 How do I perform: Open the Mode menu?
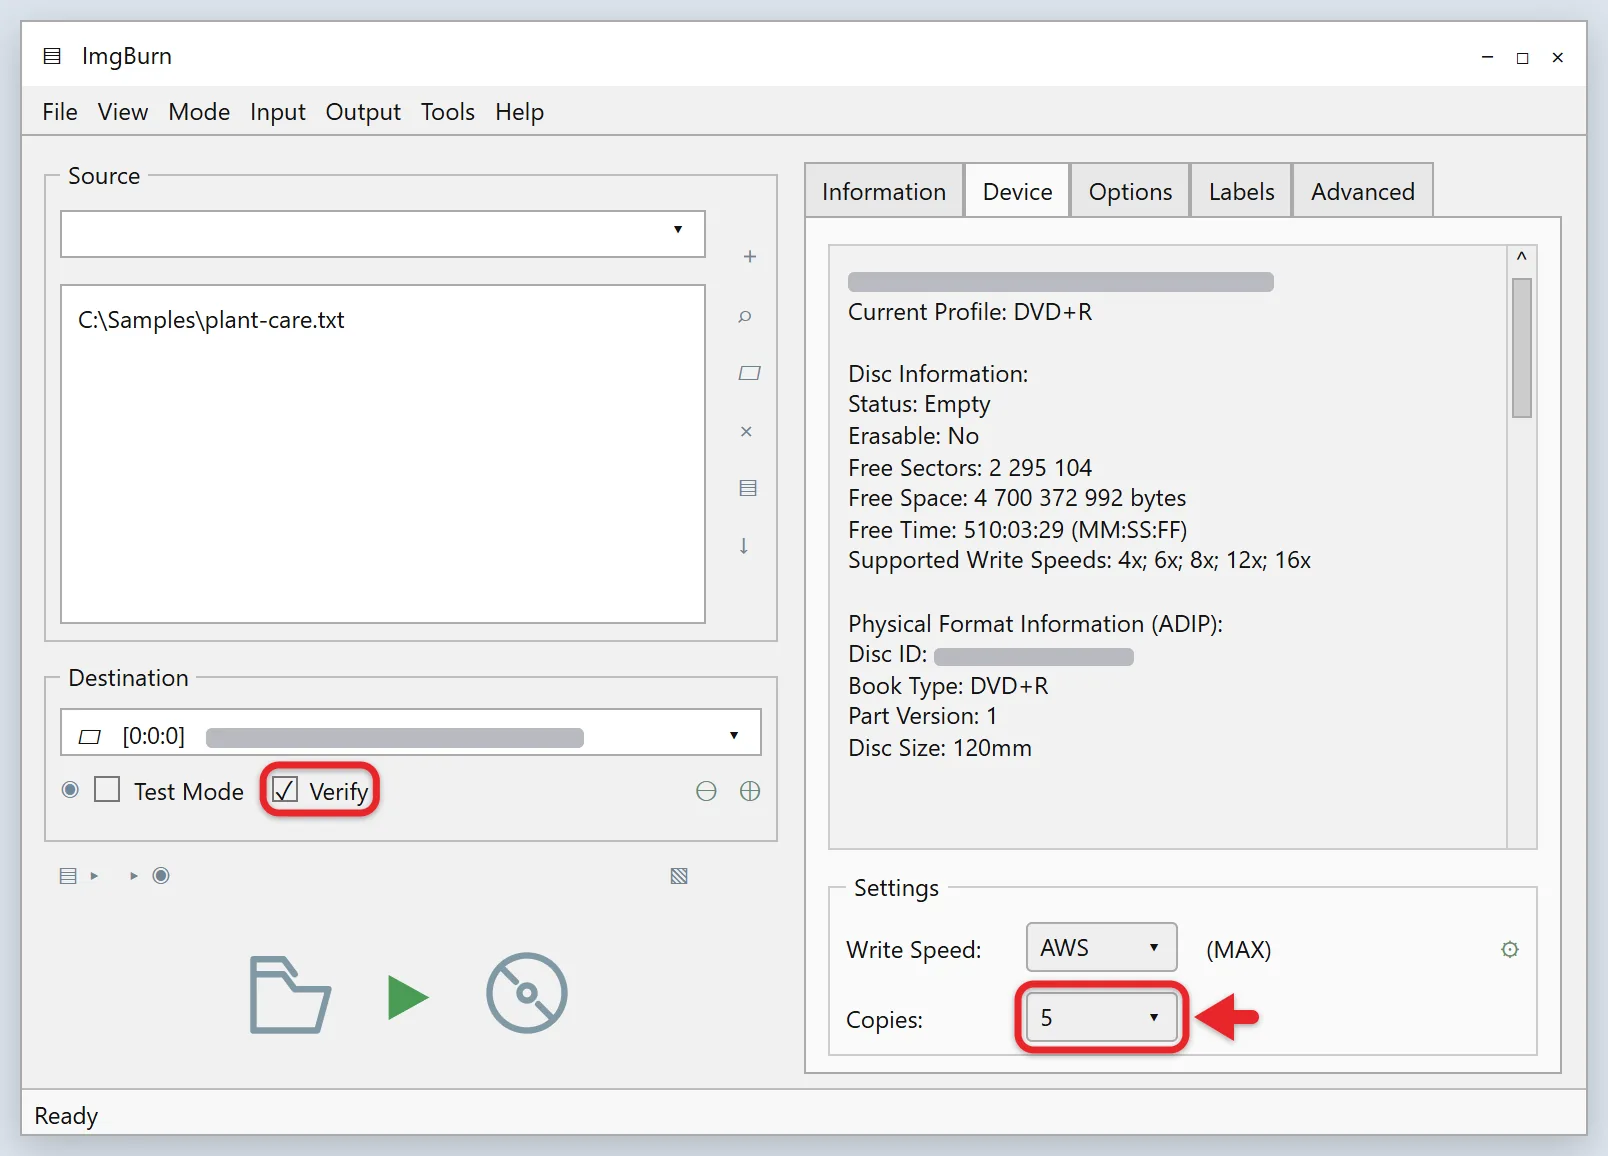coord(199,112)
